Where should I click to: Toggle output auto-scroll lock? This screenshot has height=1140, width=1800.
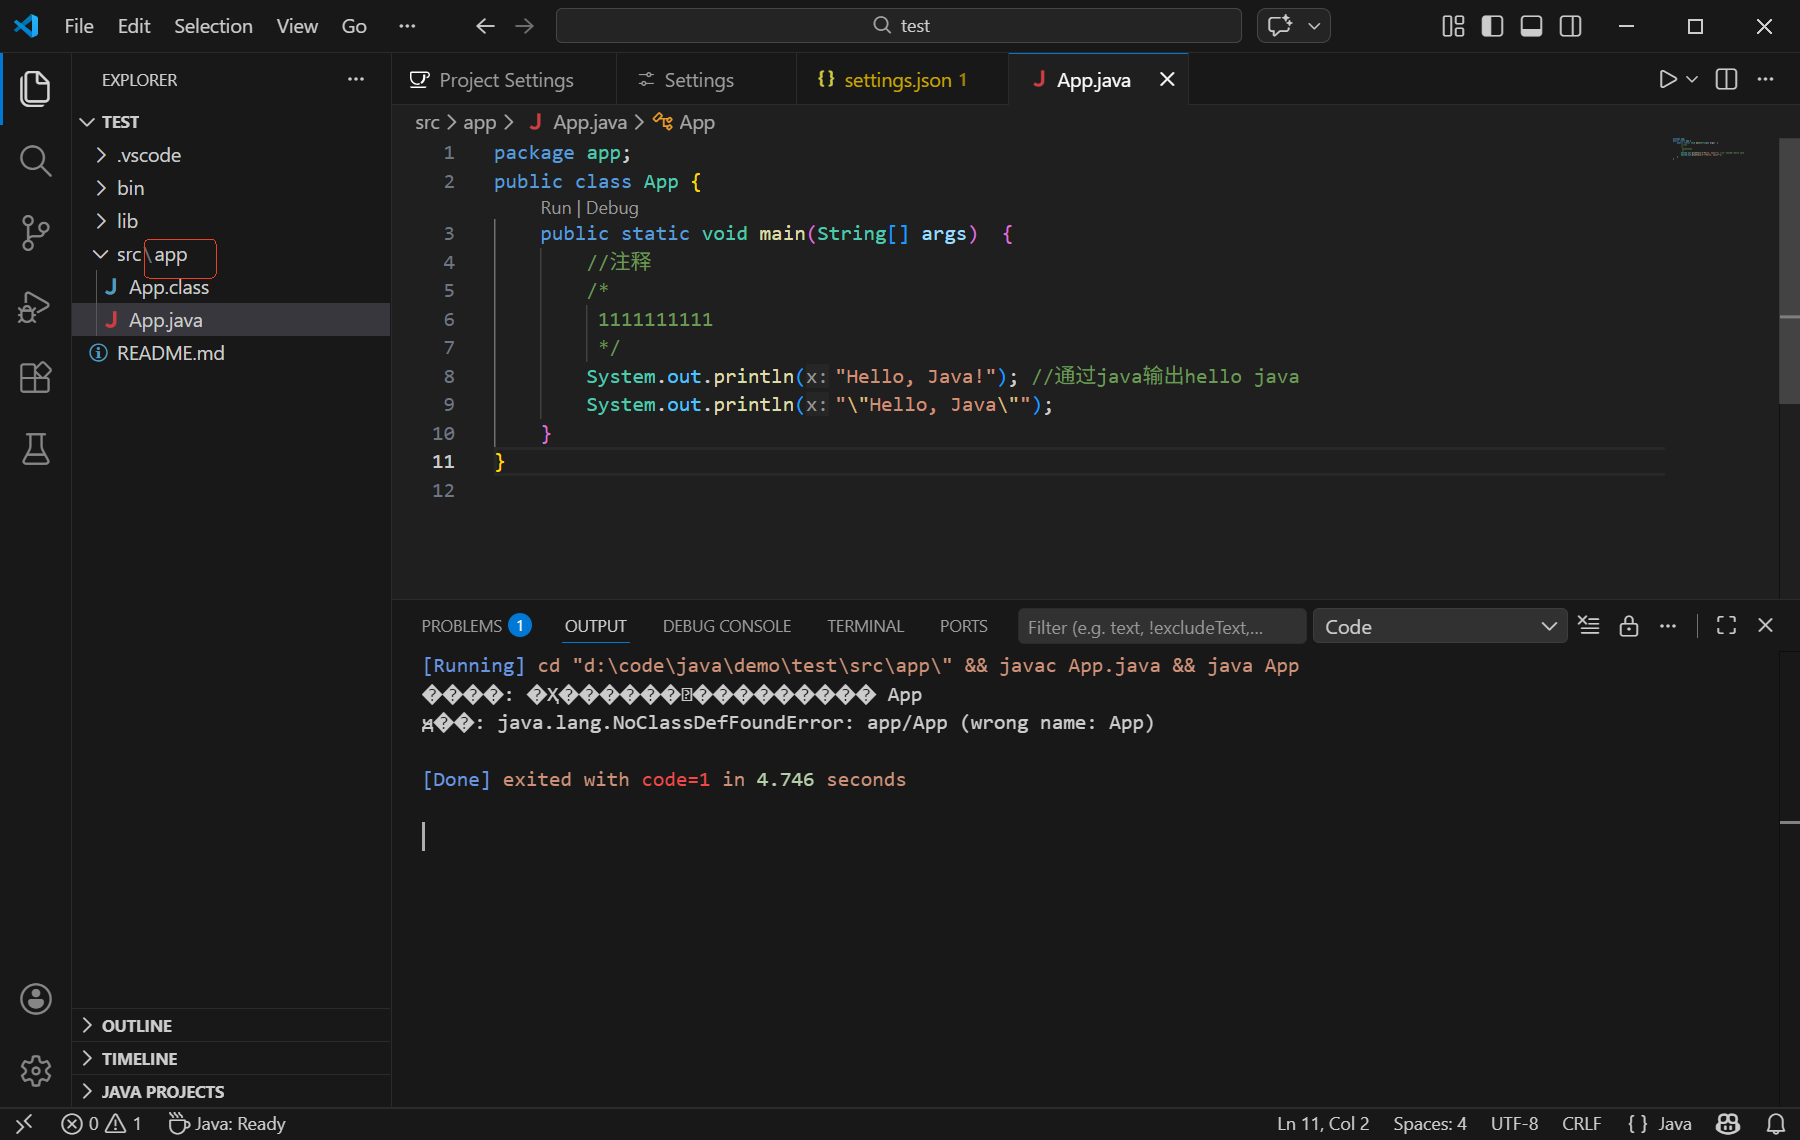[x=1629, y=626]
